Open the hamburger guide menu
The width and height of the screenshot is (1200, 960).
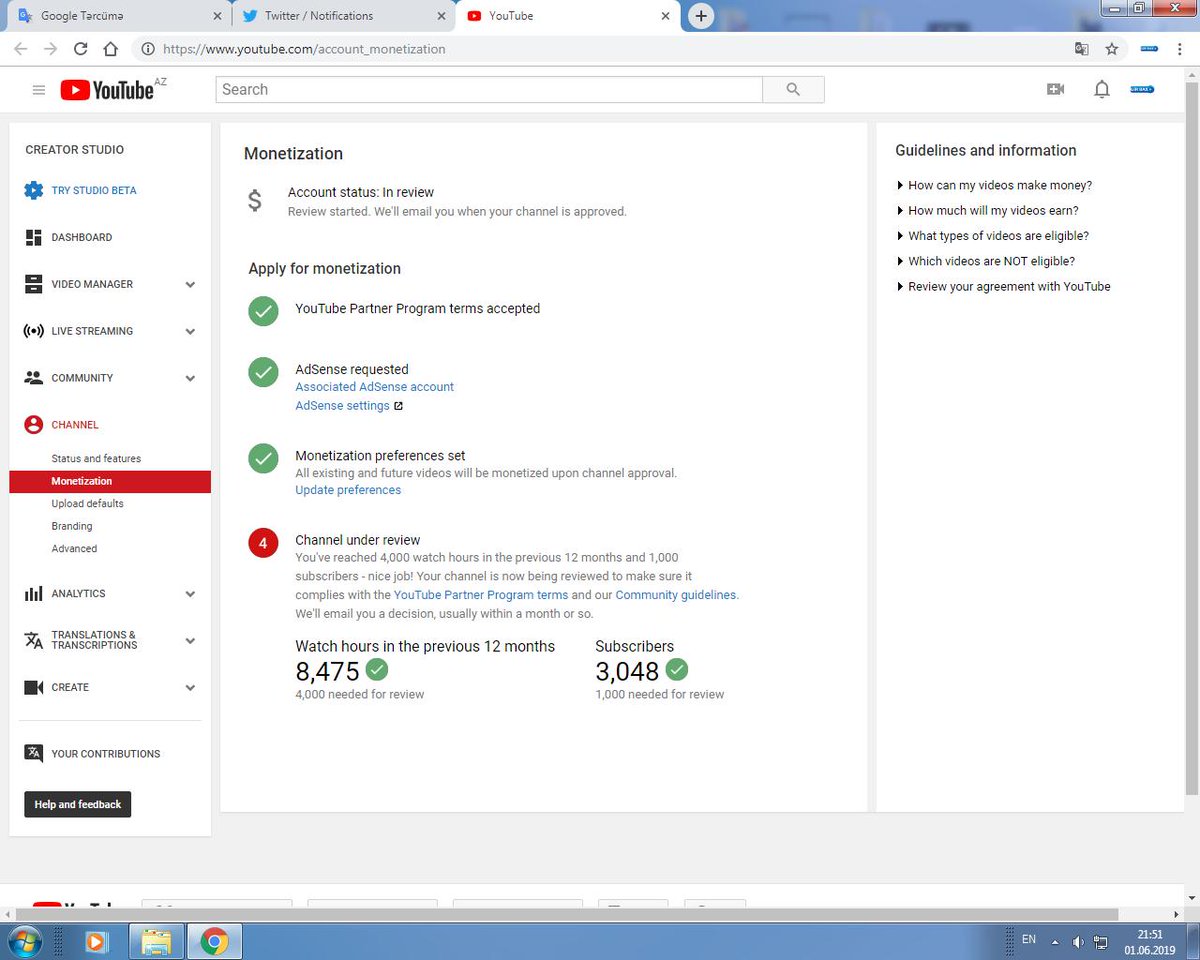pos(39,90)
